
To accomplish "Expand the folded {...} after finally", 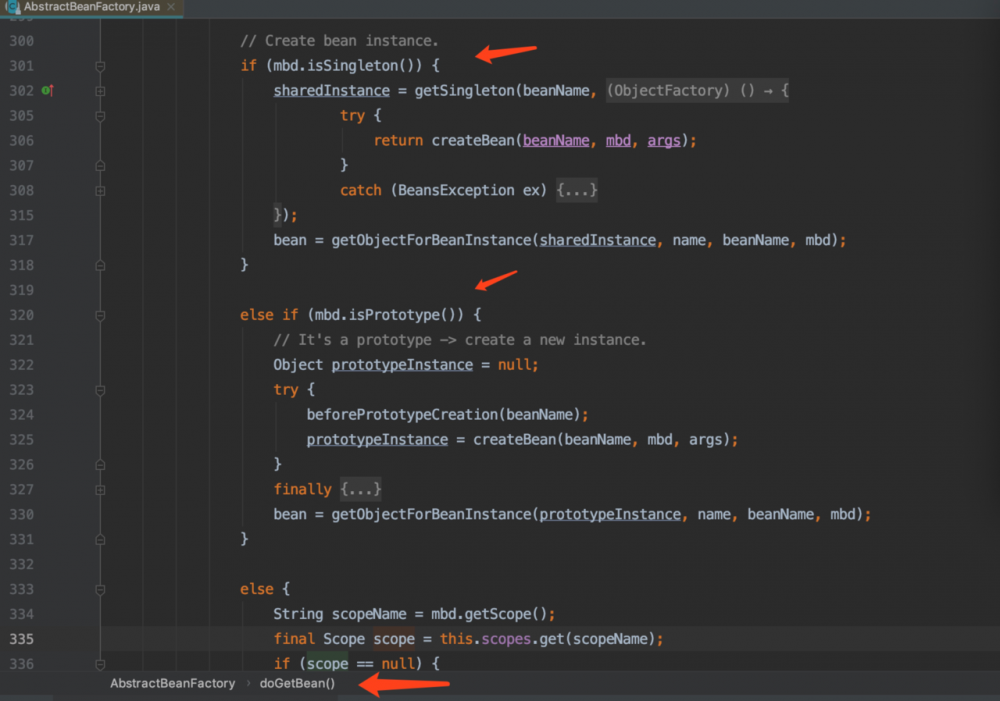I will point(360,489).
